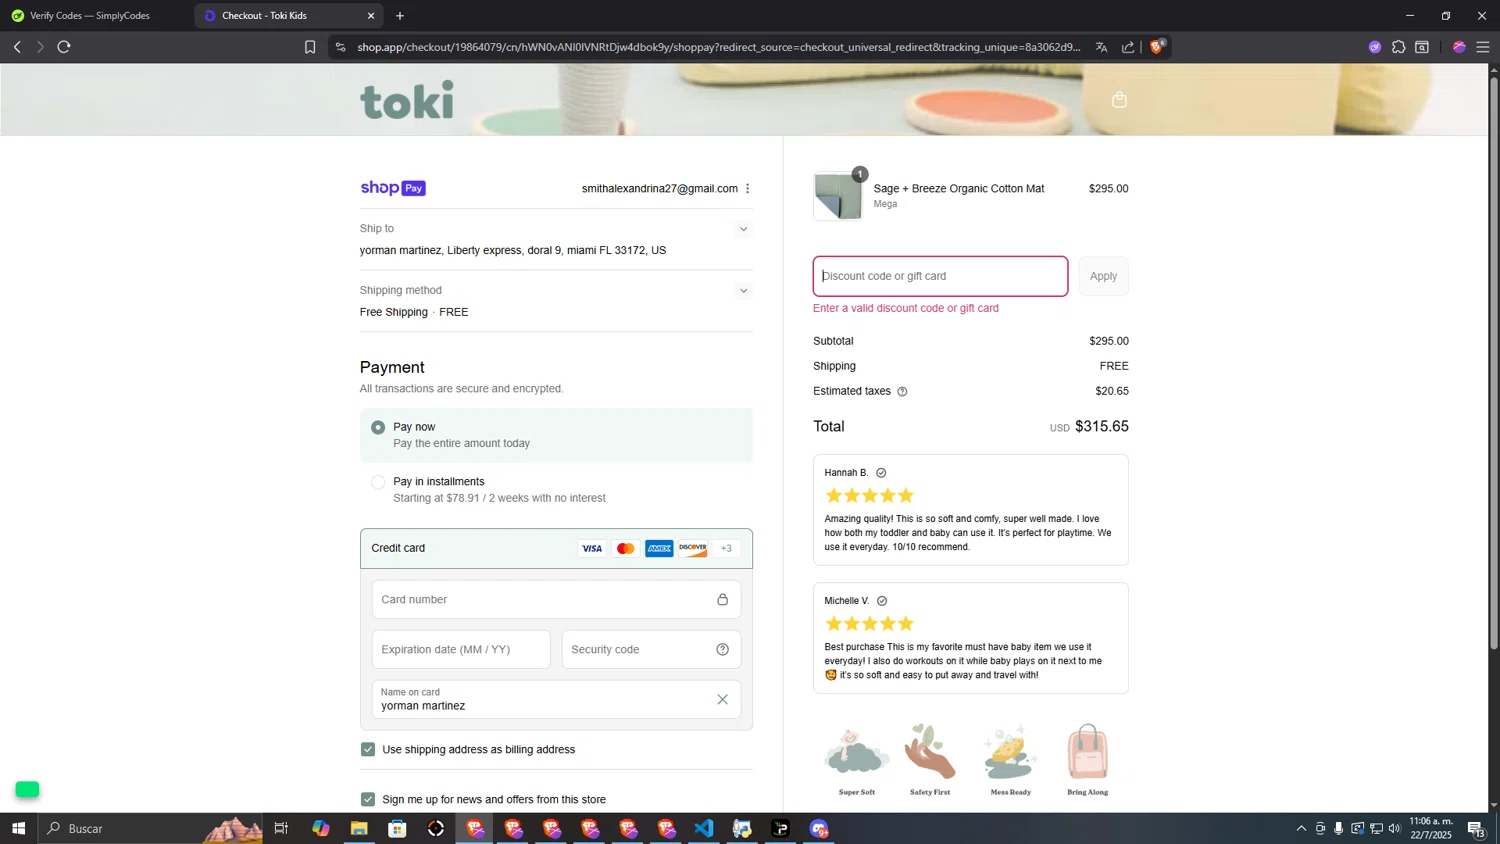Click the security code help icon
Screen dimensions: 1500x844
point(722,649)
